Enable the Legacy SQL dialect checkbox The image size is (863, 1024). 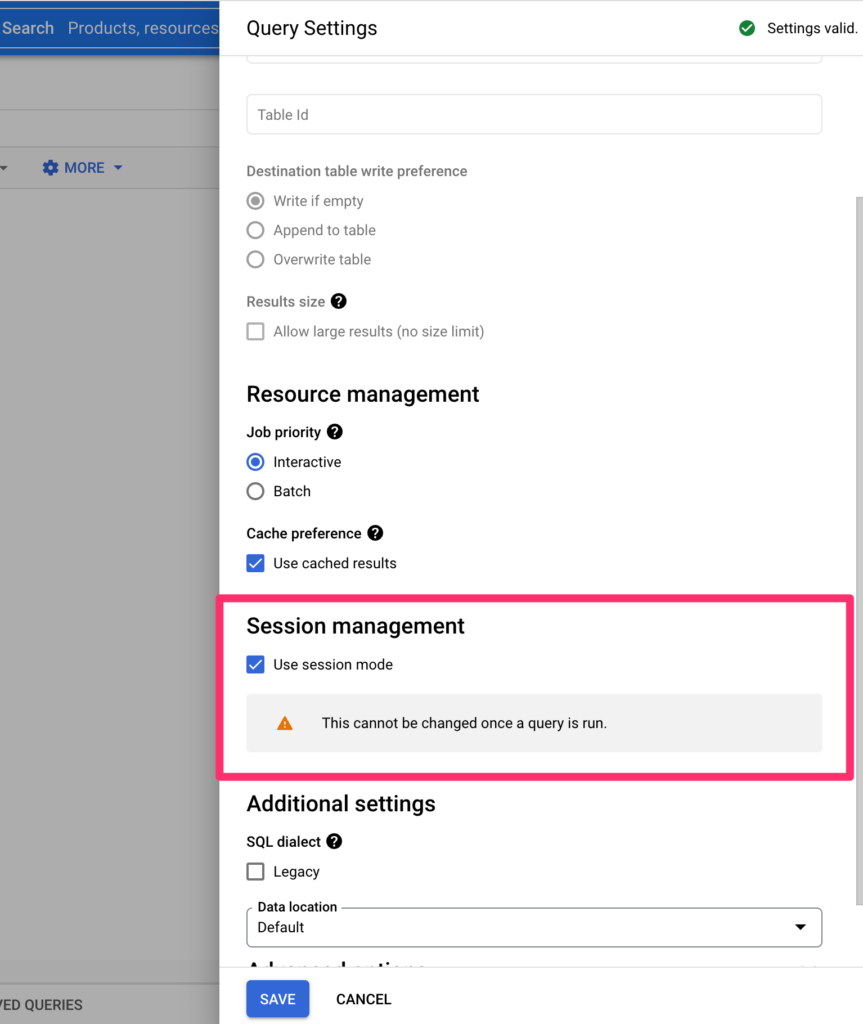click(x=256, y=872)
